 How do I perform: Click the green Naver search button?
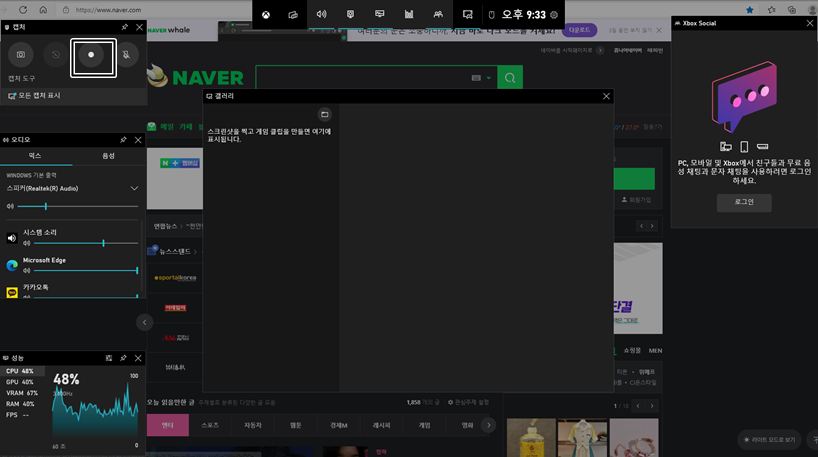tap(510, 78)
